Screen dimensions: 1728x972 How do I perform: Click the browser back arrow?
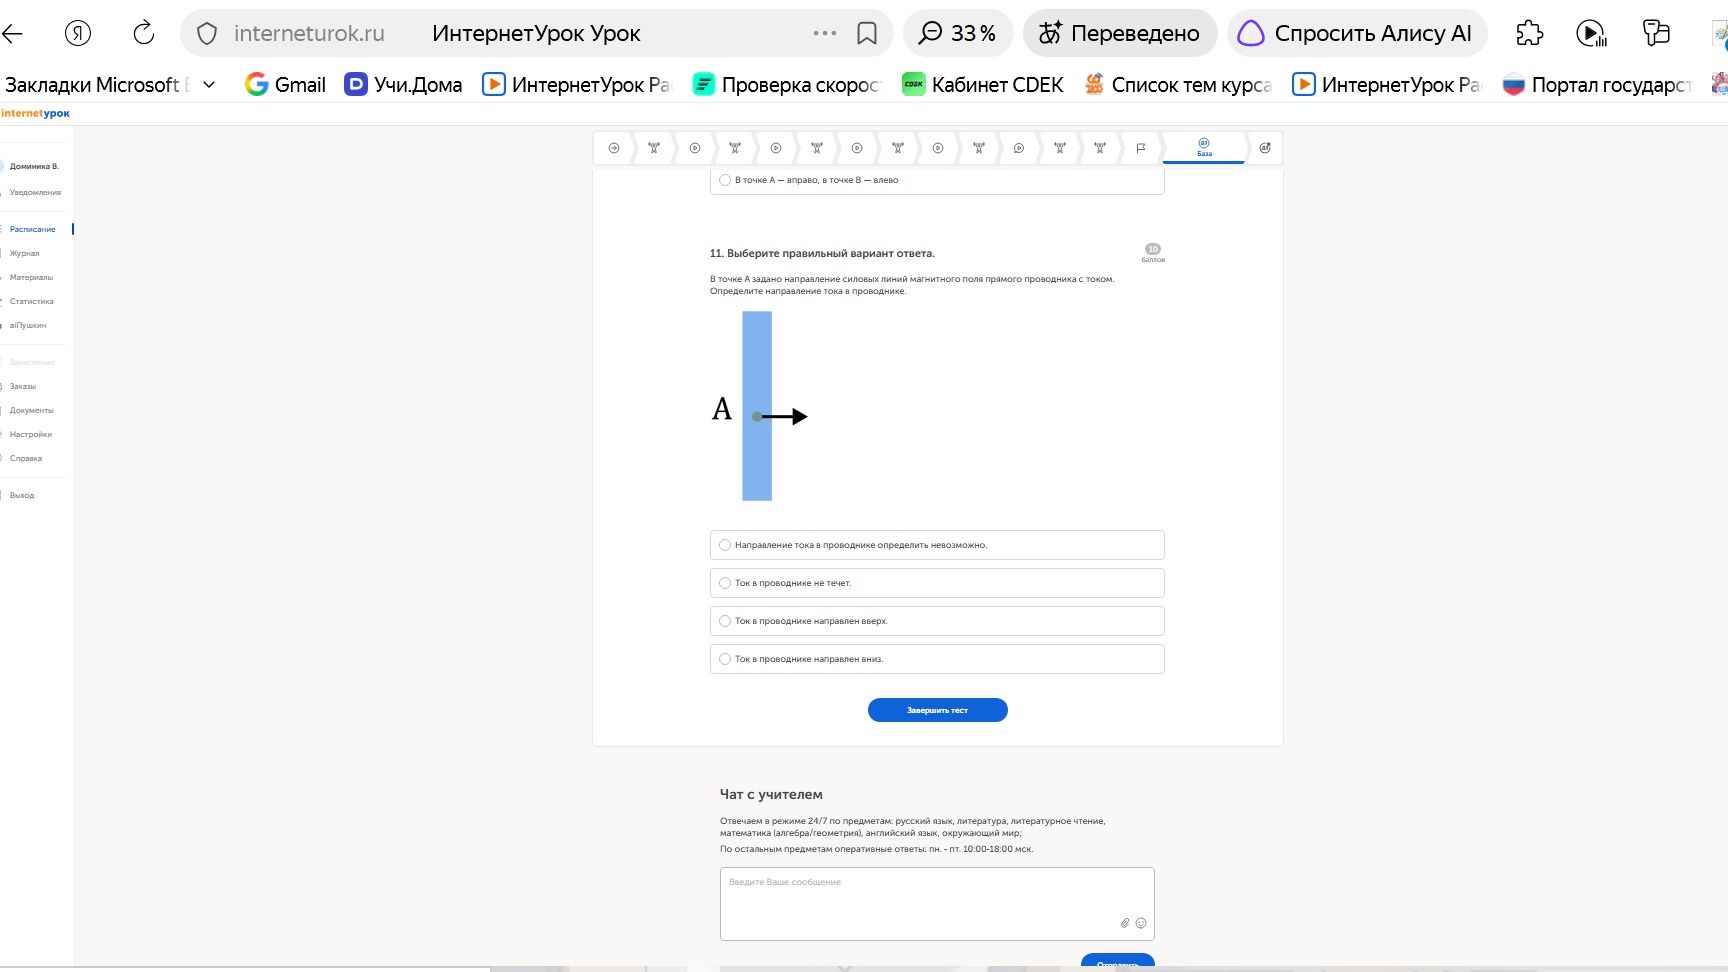point(12,34)
